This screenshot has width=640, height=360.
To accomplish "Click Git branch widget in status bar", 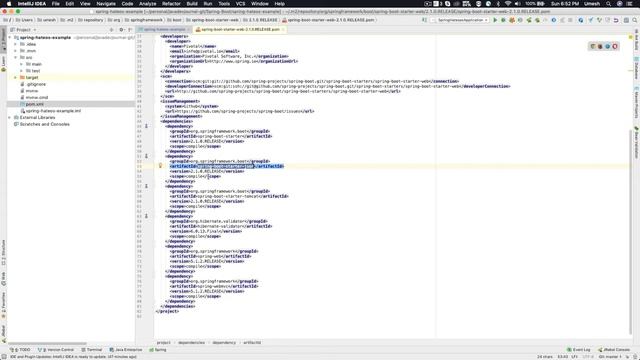I will pyautogui.click(x=609, y=357).
